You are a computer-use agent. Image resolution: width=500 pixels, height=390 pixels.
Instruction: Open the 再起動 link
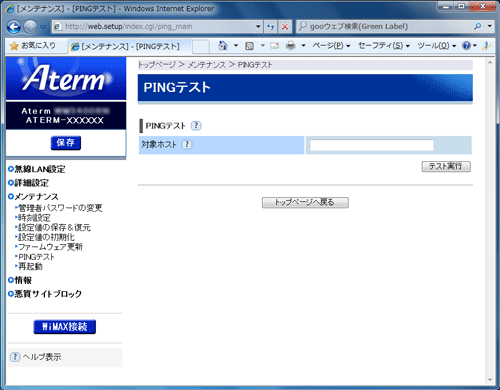tap(29, 267)
